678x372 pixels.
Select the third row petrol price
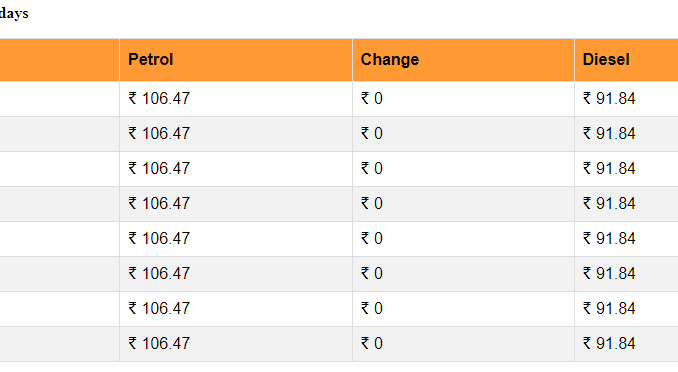click(x=159, y=169)
